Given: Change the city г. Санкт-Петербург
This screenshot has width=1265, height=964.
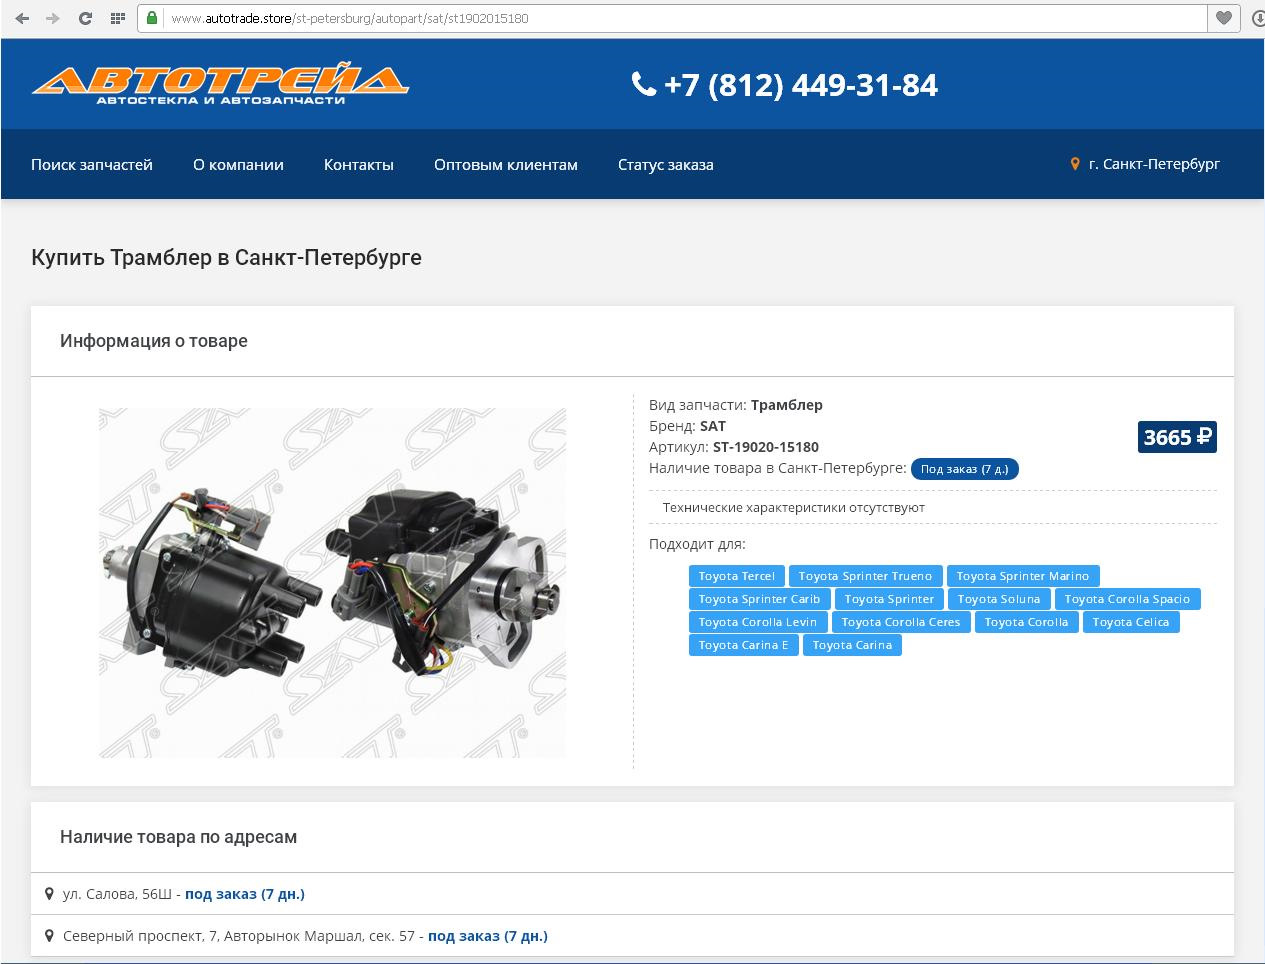Looking at the screenshot, I should (1154, 164).
